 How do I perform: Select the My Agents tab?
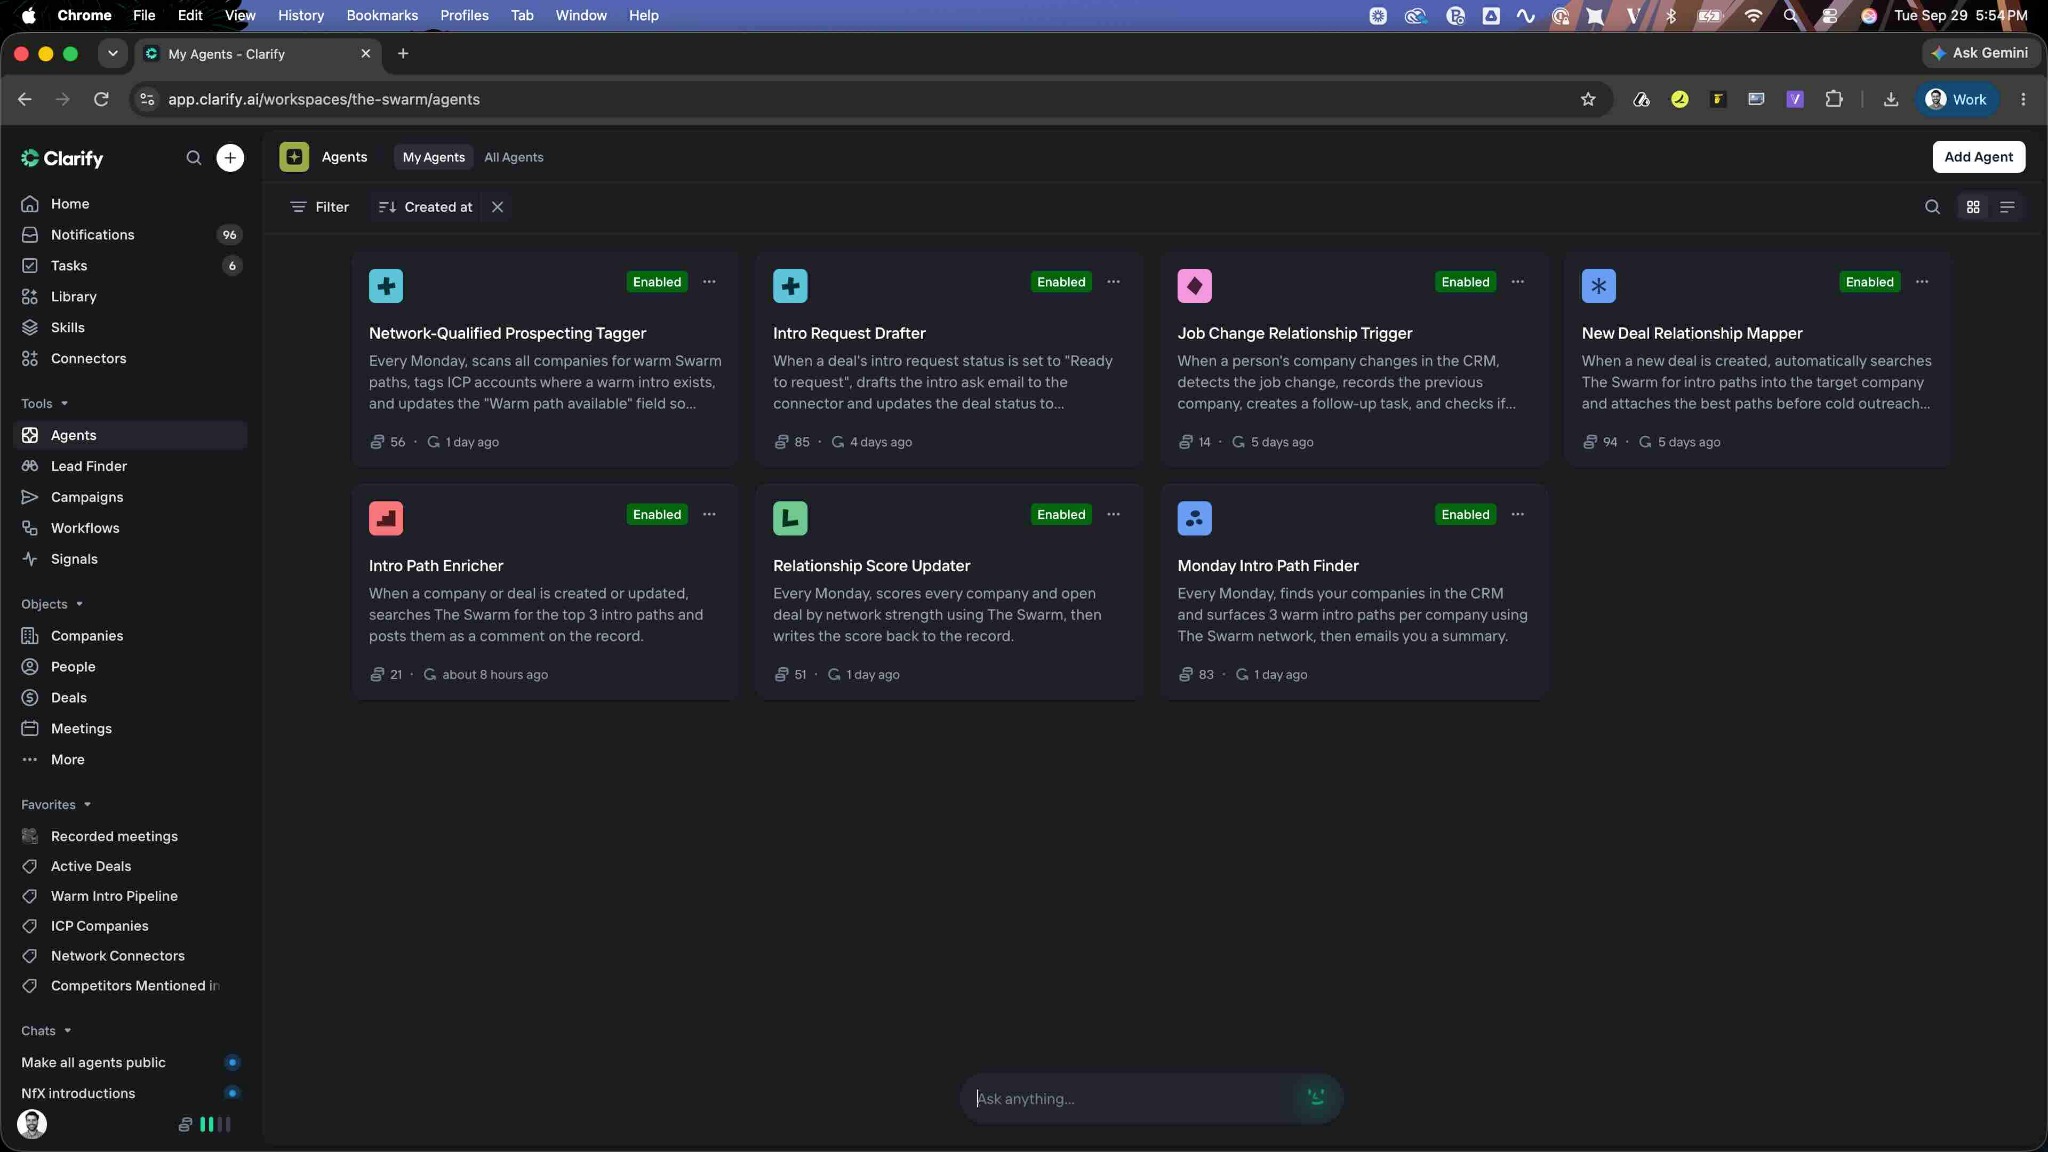coord(433,157)
